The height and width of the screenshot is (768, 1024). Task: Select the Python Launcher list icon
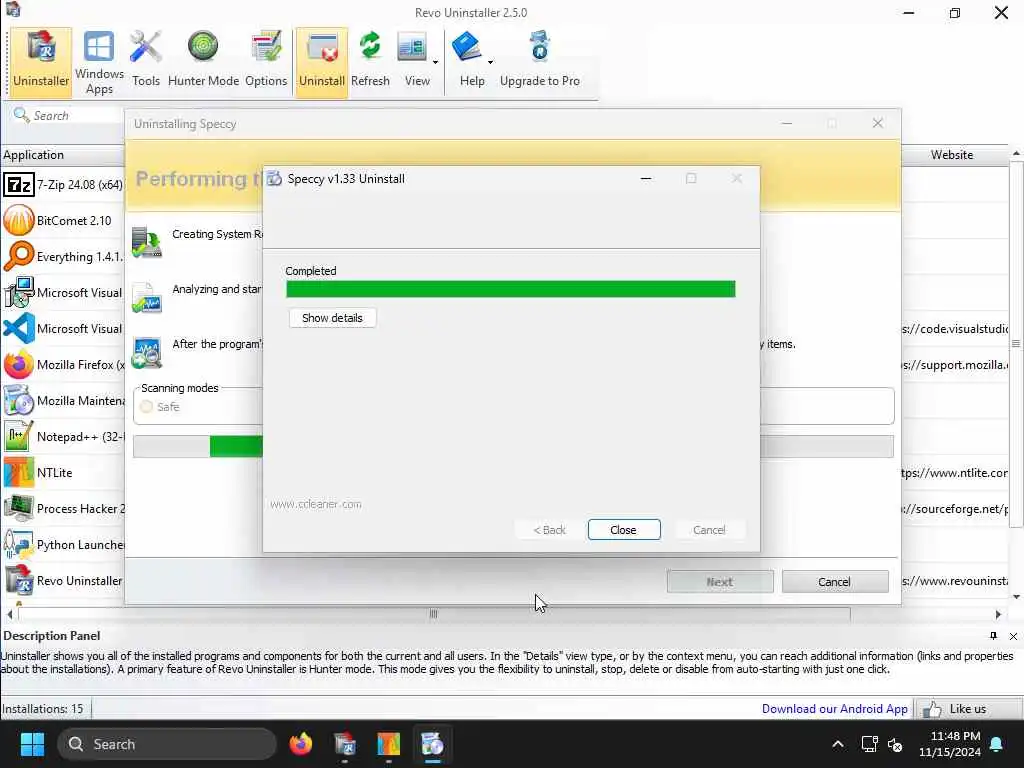click(18, 544)
